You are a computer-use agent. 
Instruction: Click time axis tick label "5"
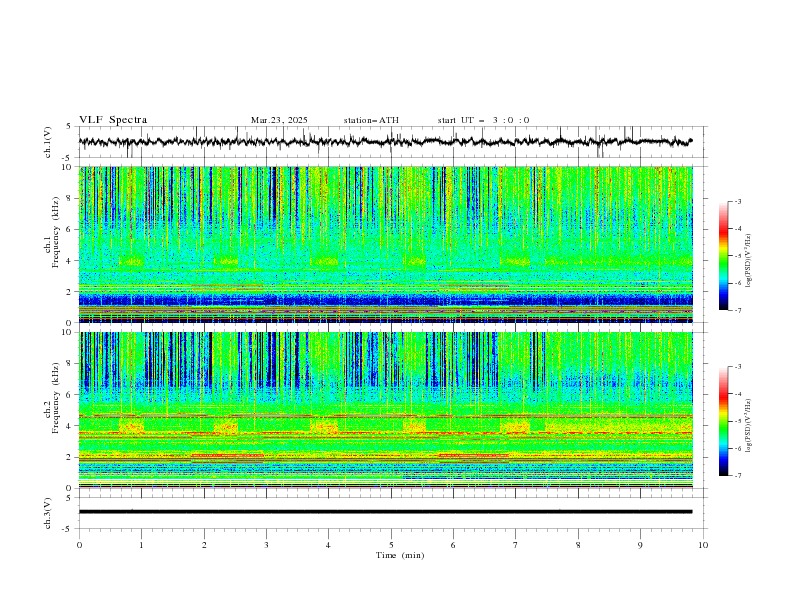tap(391, 545)
